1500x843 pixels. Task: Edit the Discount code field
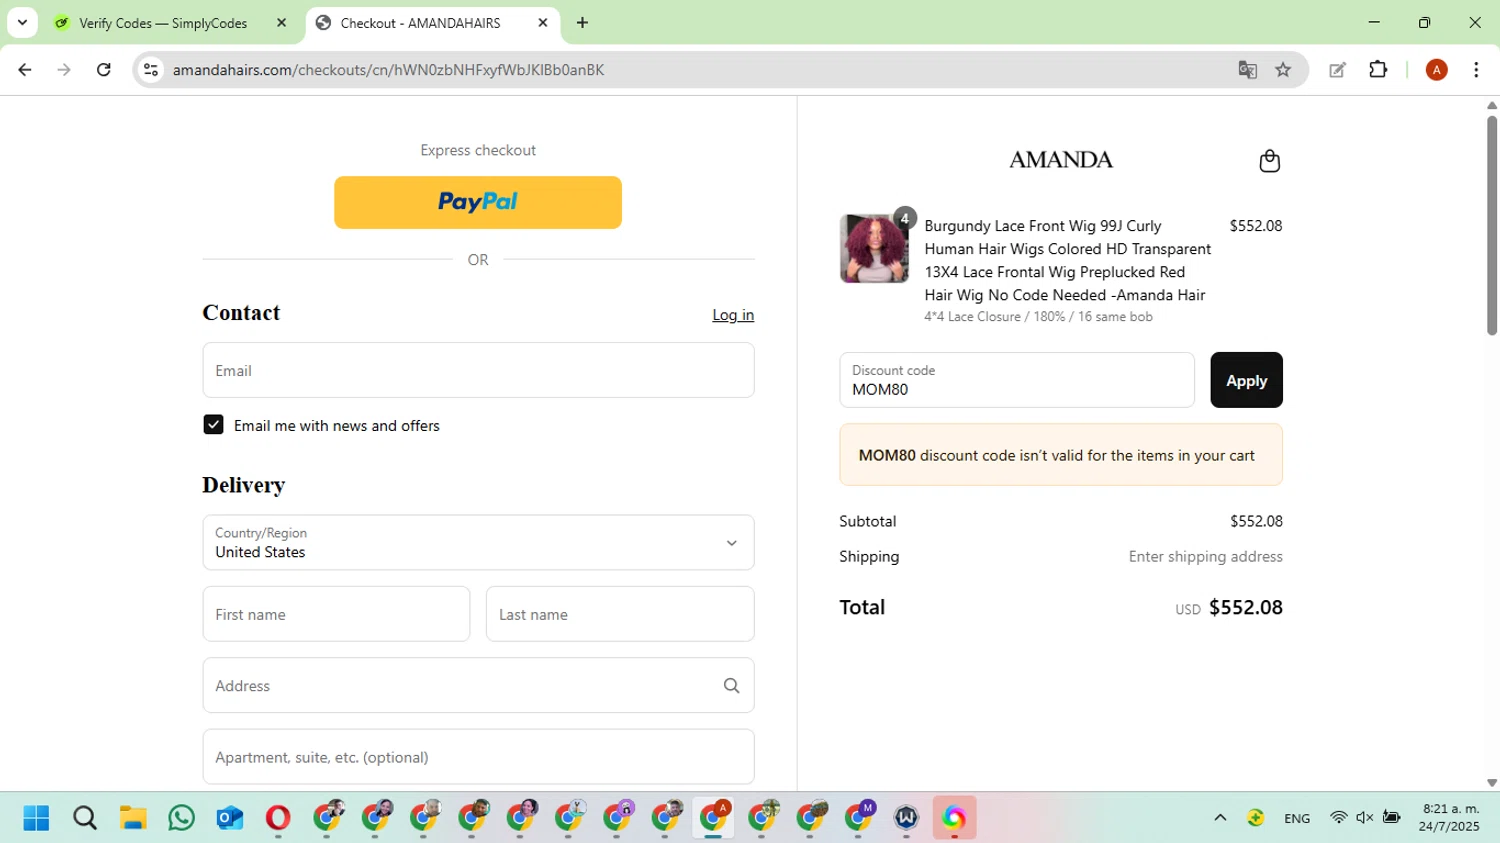tap(1017, 380)
